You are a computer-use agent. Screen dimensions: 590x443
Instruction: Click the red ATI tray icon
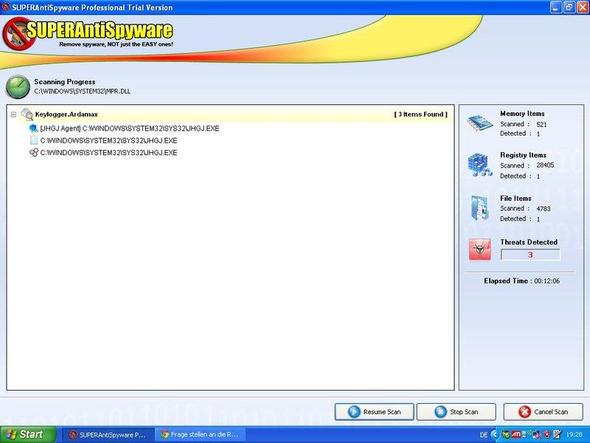(x=516, y=435)
